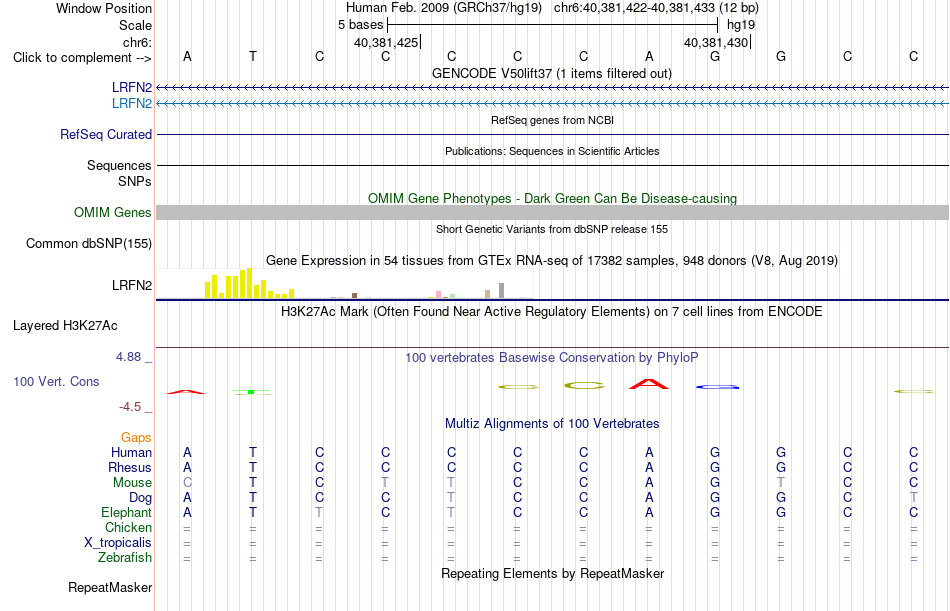Select the Scale track label

pyautogui.click(x=135, y=25)
